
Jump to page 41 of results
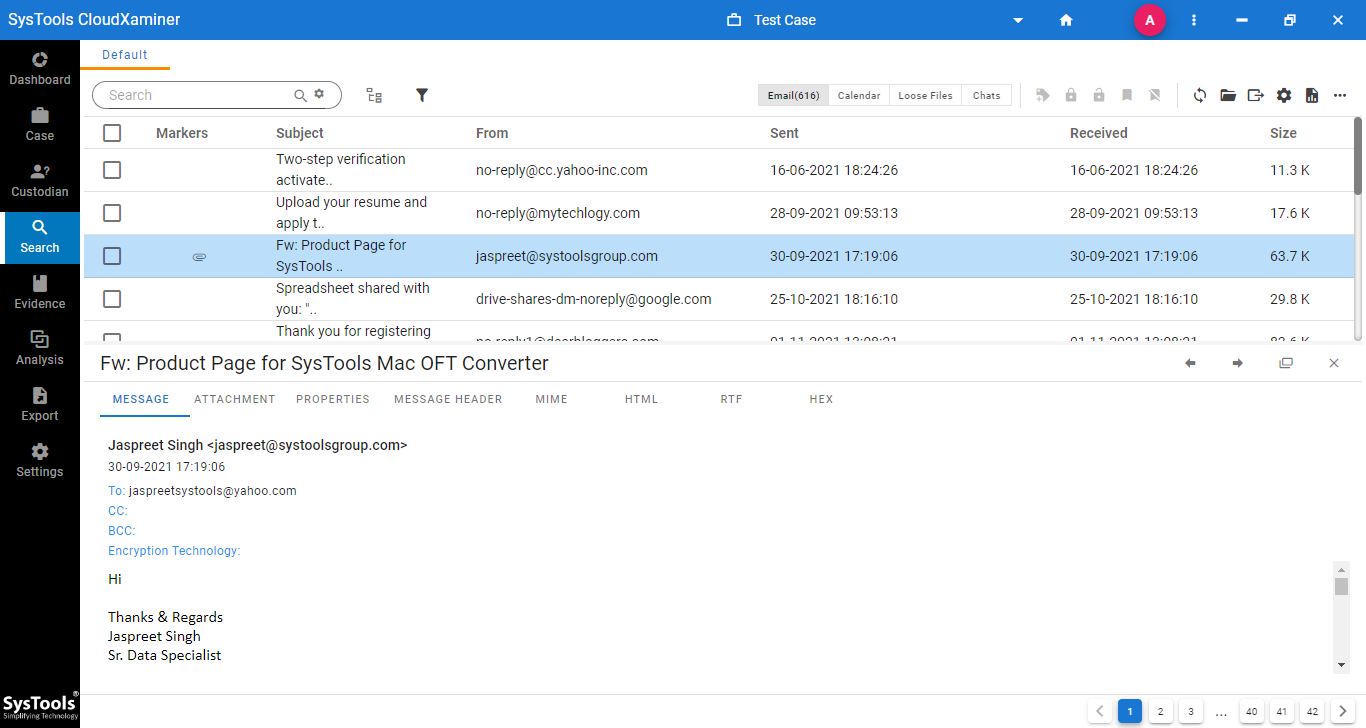(x=1281, y=712)
